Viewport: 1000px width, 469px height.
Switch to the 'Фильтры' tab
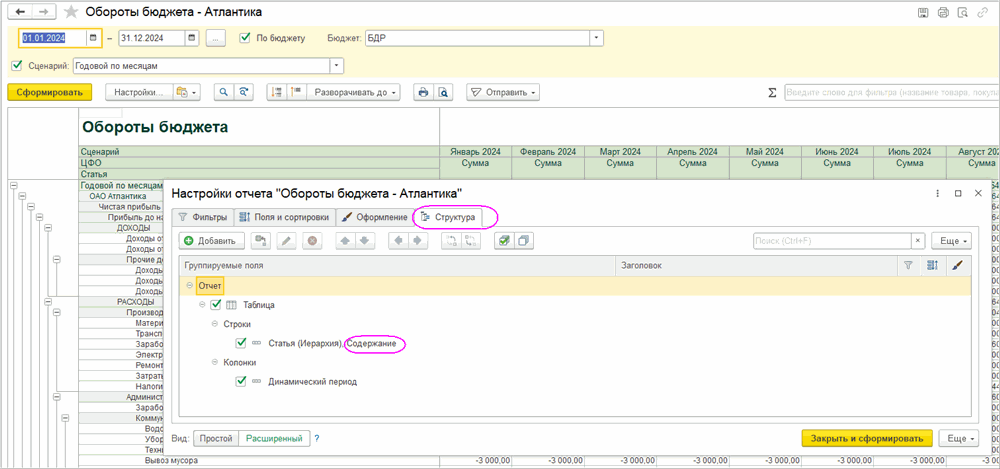pyautogui.click(x=202, y=216)
